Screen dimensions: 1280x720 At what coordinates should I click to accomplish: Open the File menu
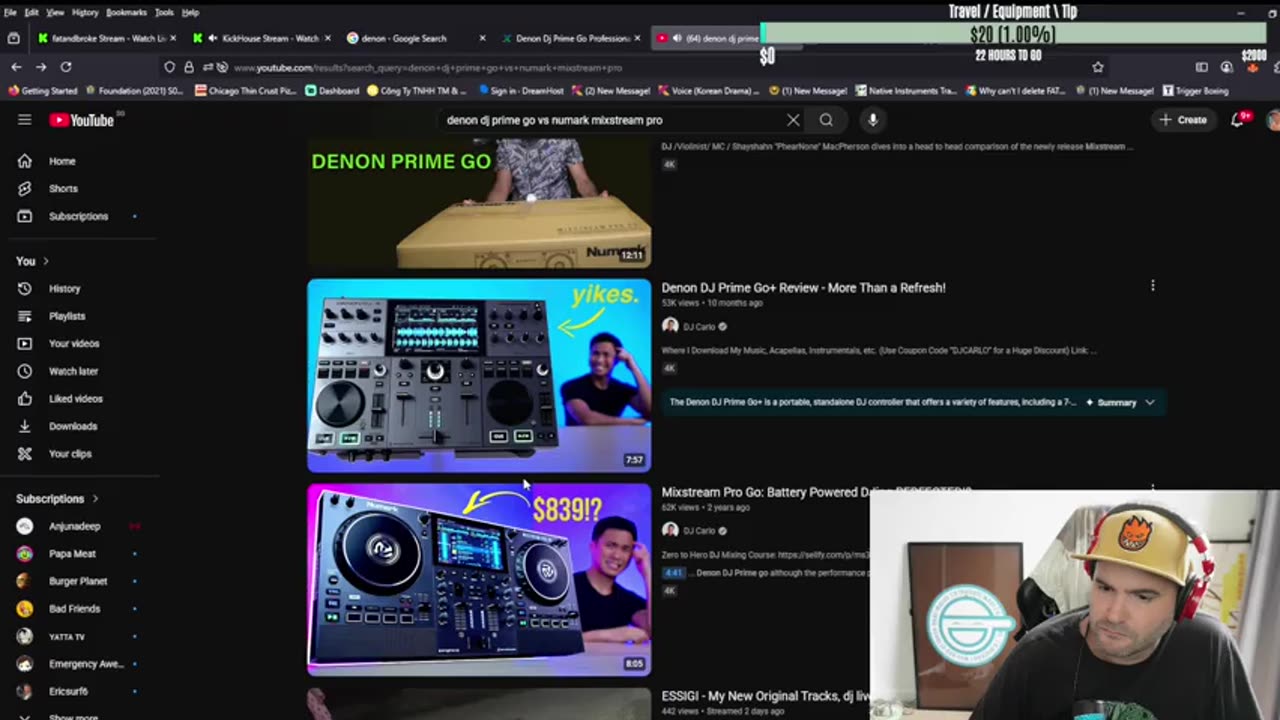[x=10, y=12]
